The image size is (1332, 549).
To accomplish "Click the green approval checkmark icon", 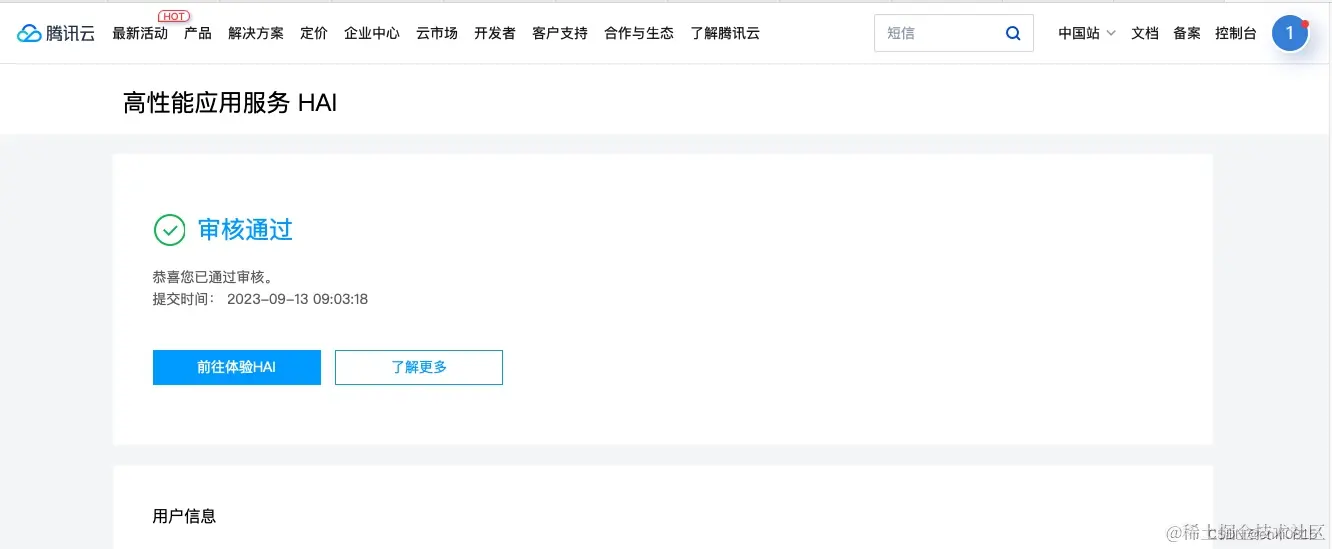I will (169, 230).
